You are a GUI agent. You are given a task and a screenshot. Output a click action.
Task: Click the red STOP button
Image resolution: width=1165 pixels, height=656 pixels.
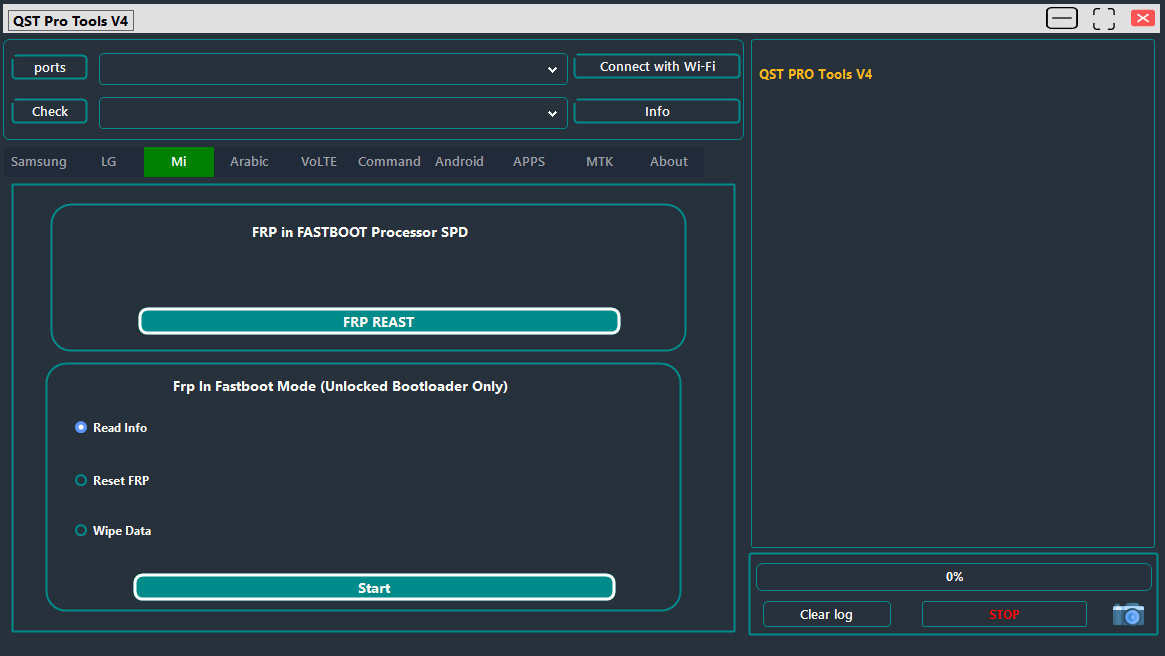pos(1003,614)
